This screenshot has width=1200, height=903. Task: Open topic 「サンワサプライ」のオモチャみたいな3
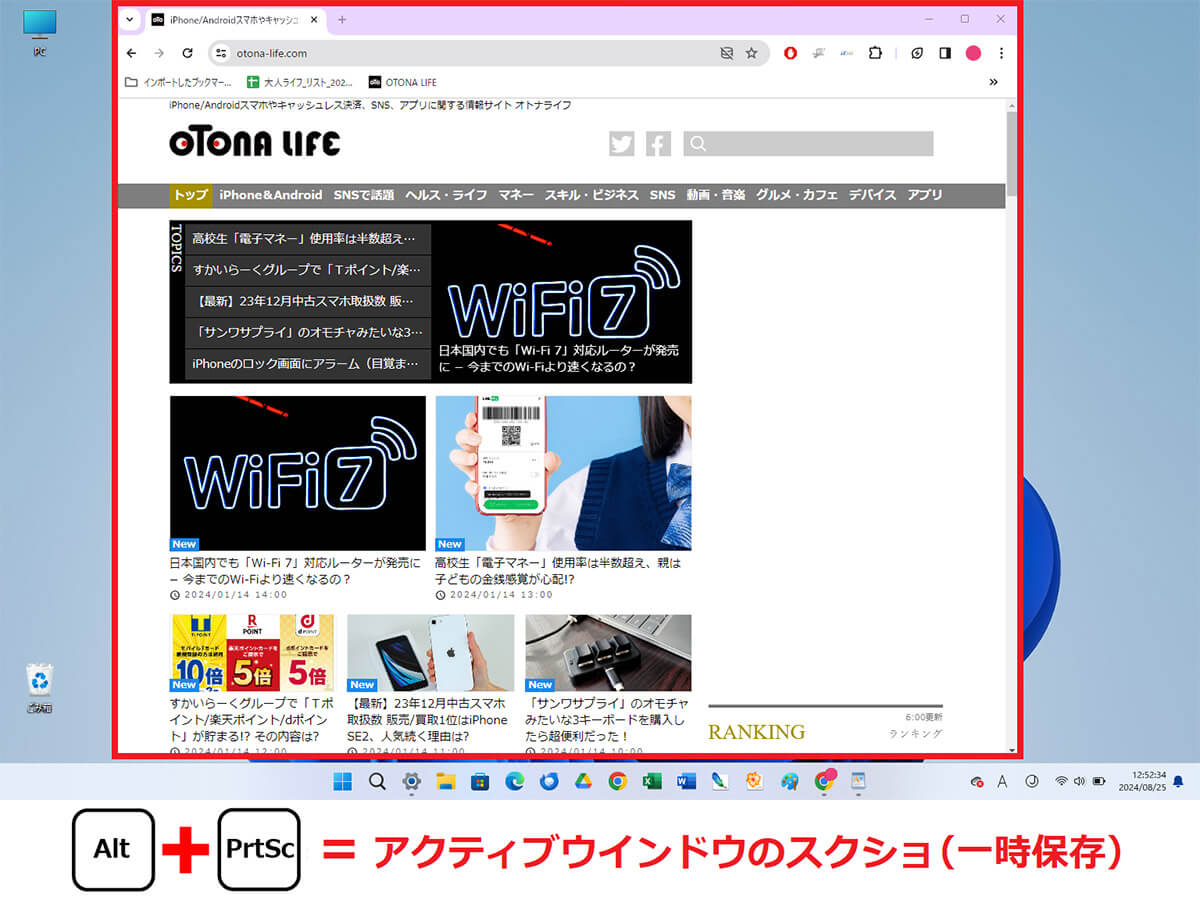308,332
